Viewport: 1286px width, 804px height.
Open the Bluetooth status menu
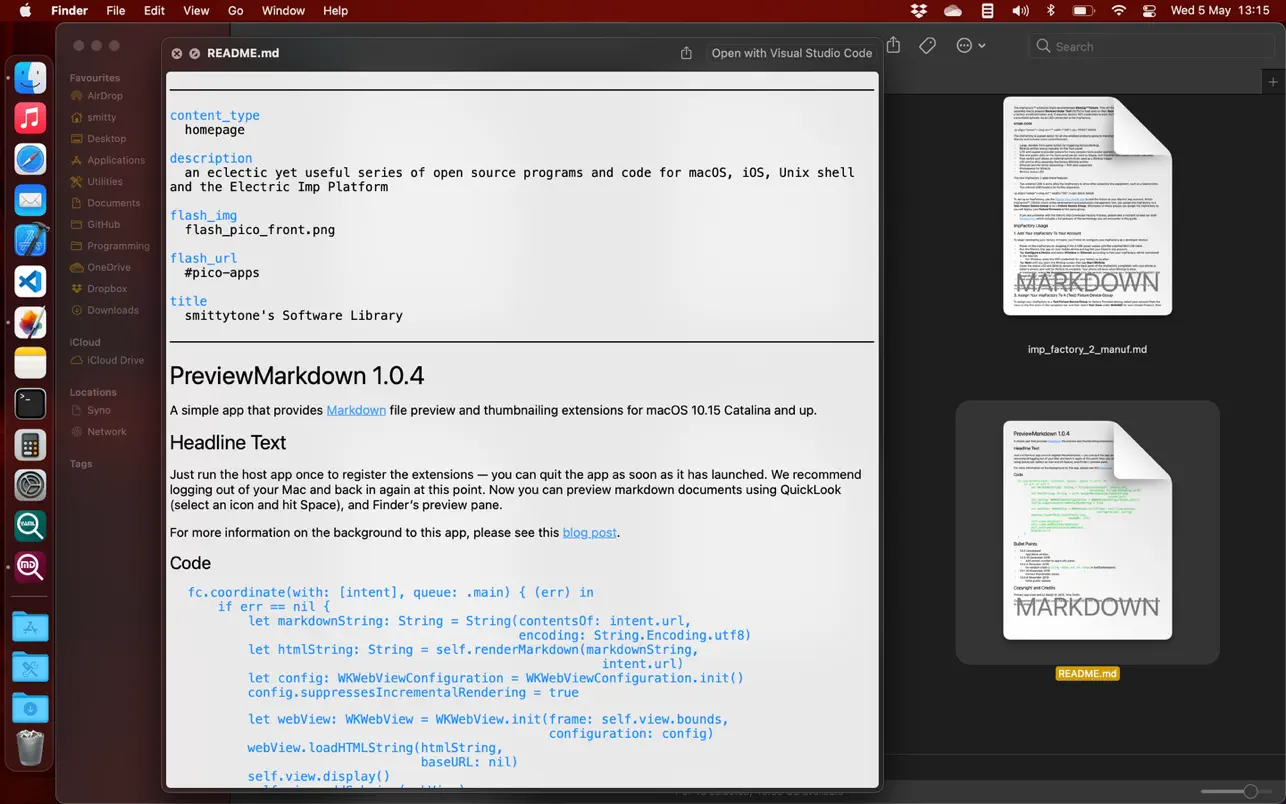[1051, 11]
